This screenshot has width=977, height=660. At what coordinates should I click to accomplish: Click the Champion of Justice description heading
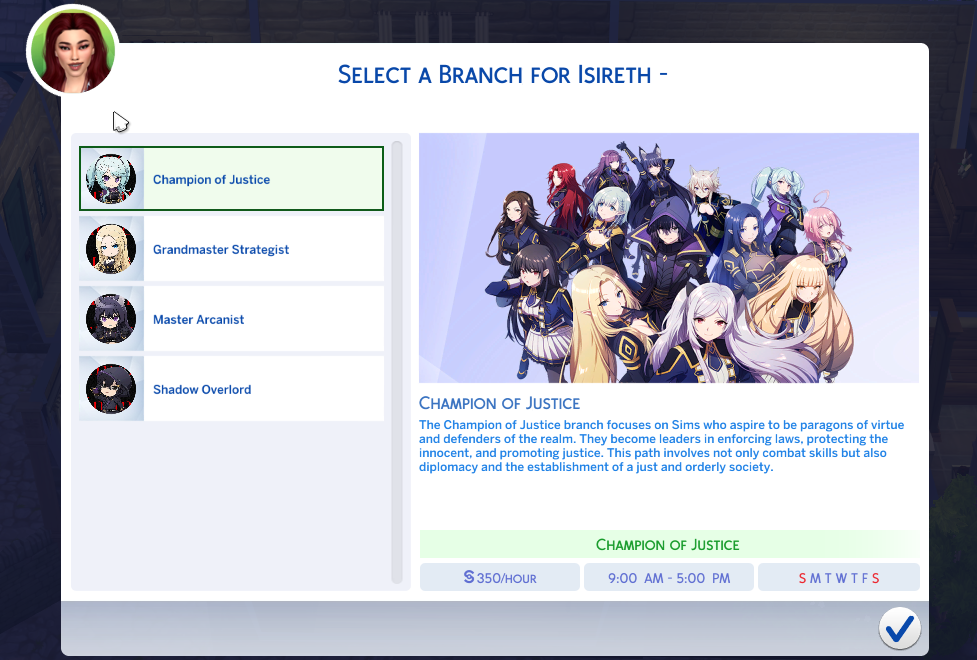[x=499, y=403]
